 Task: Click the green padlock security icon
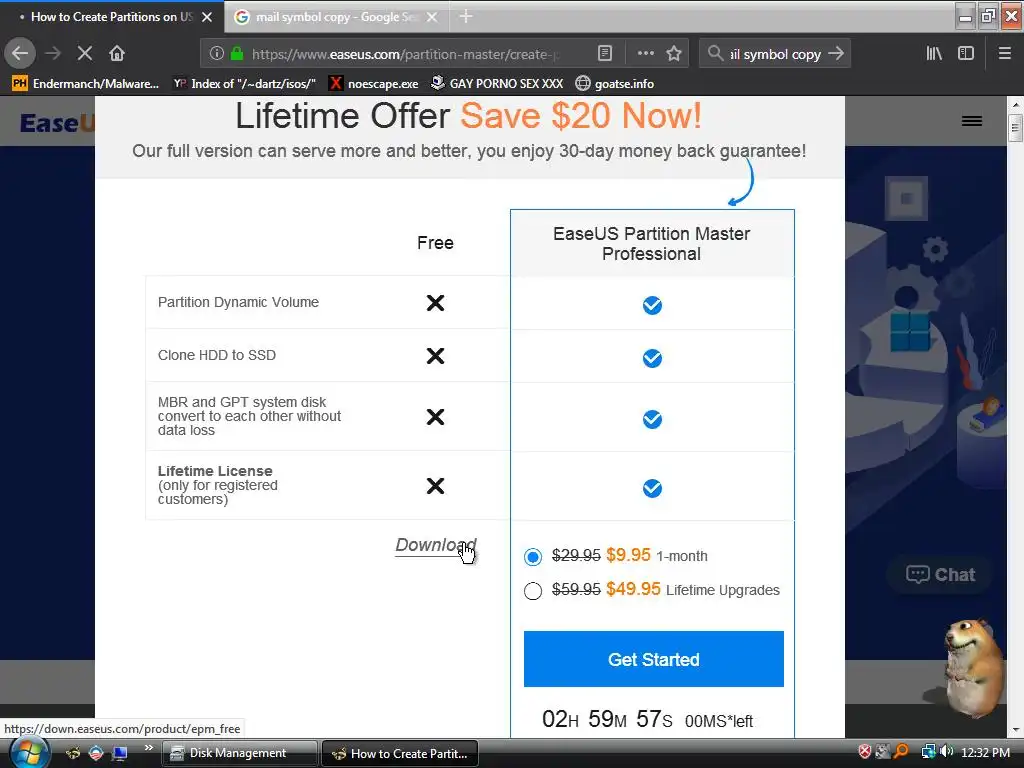(236, 53)
